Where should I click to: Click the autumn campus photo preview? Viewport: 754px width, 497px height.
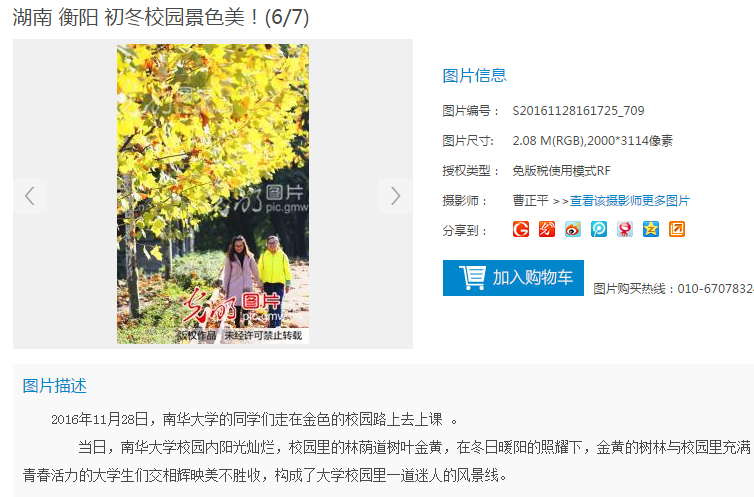click(x=213, y=194)
